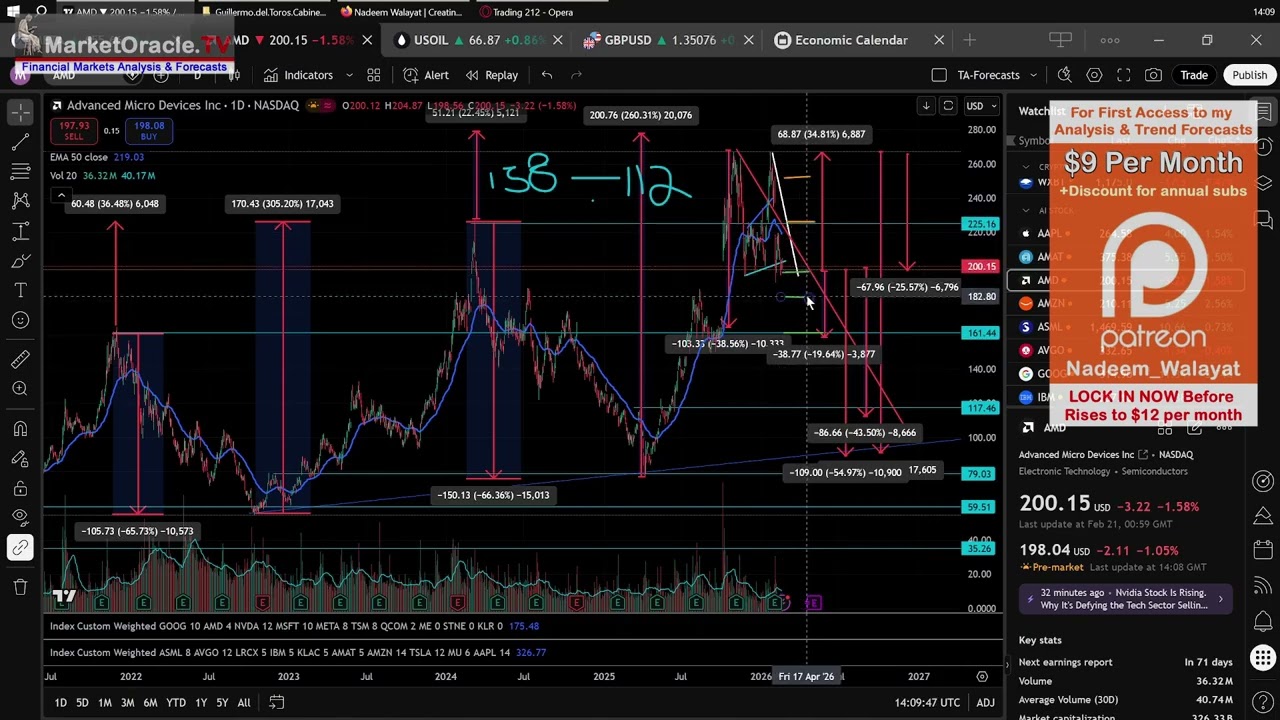This screenshot has width=1280, height=720.
Task: Toggle stay in drawing mode
Action: [x=20, y=459]
